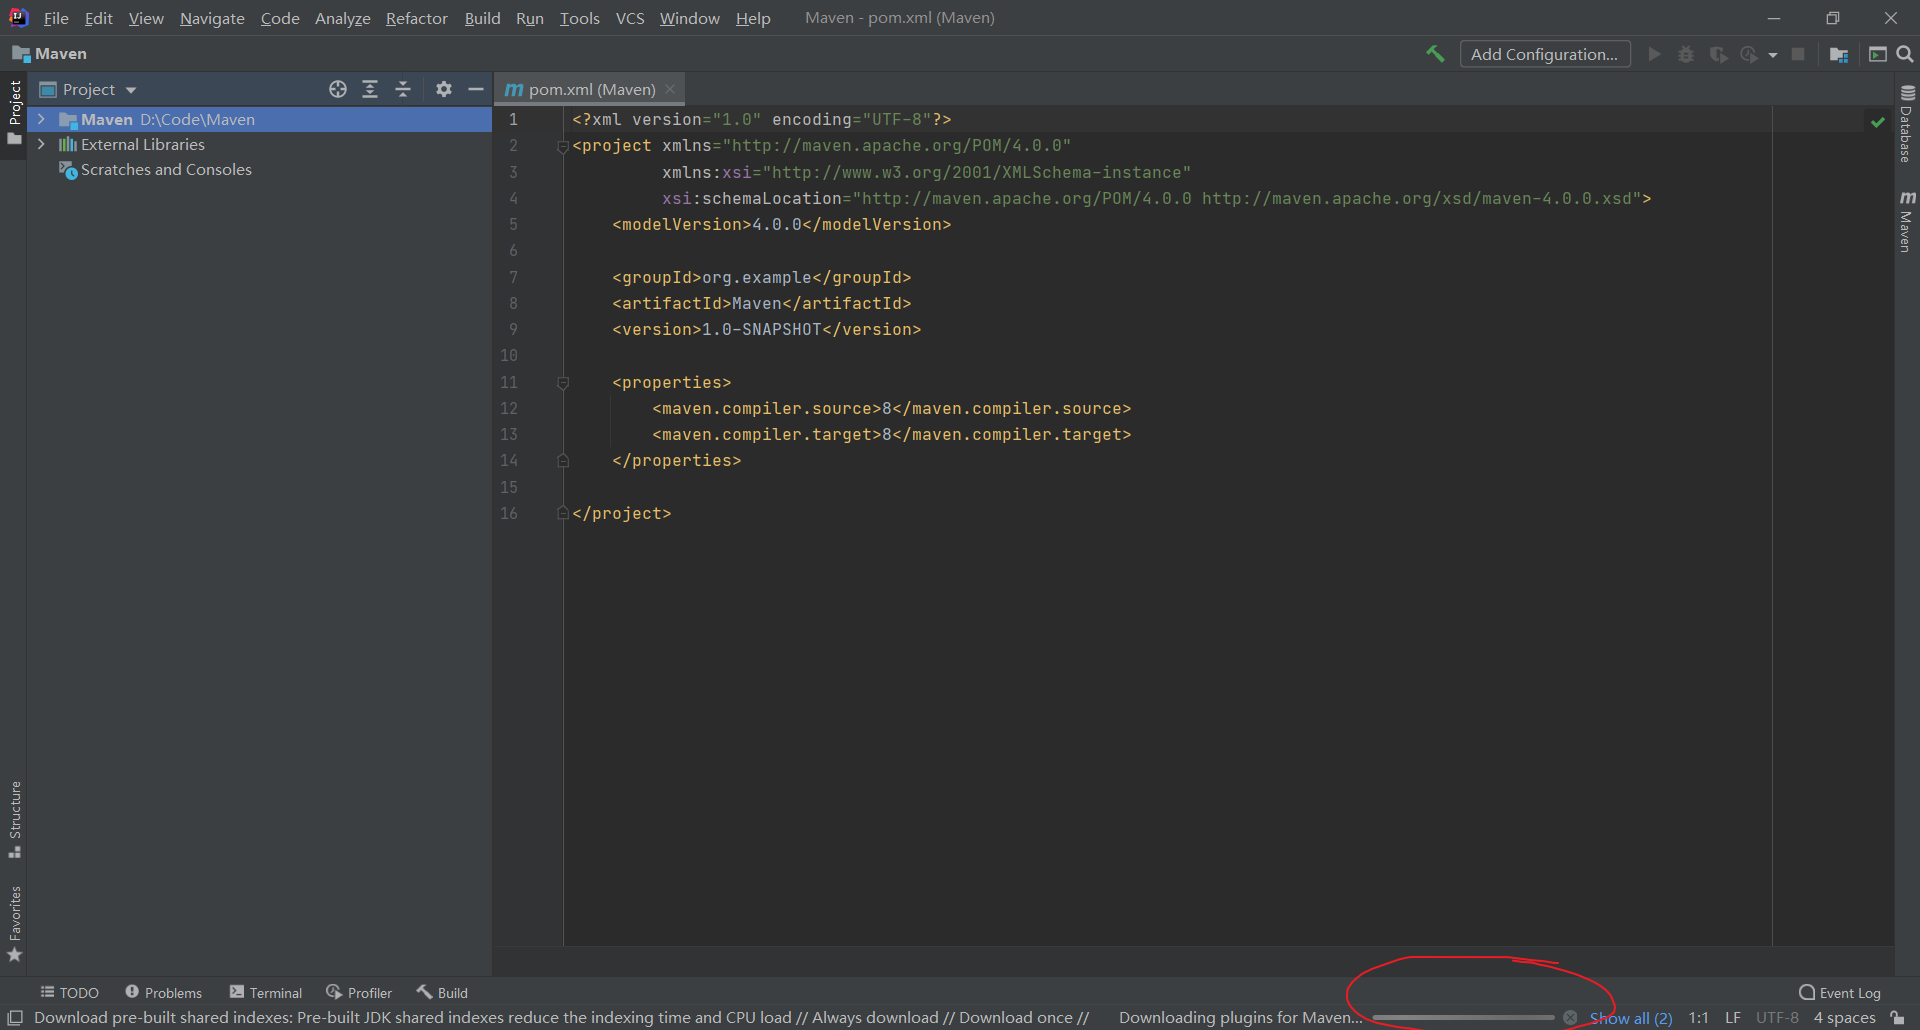Open the Terminal tool window

(x=266, y=992)
